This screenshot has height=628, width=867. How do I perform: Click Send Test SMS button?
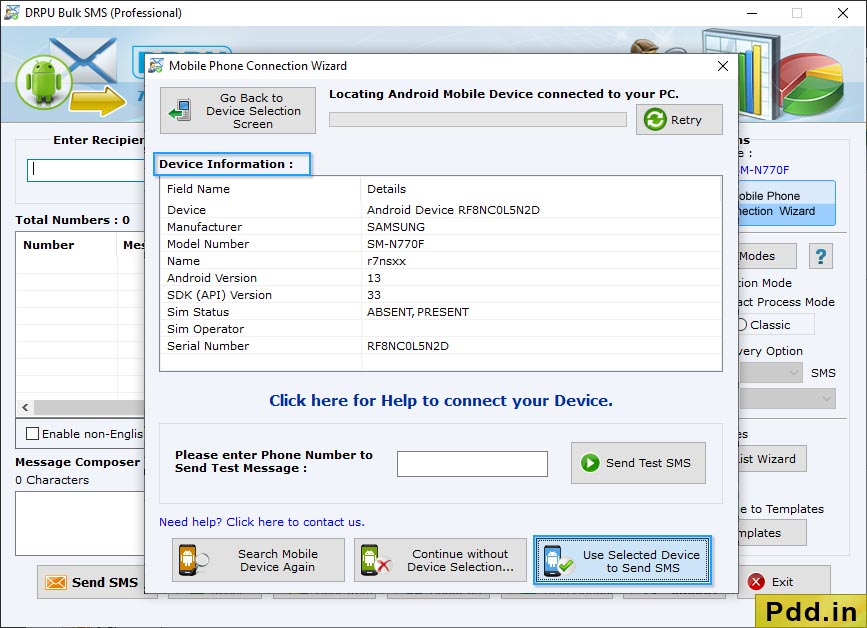[x=638, y=463]
